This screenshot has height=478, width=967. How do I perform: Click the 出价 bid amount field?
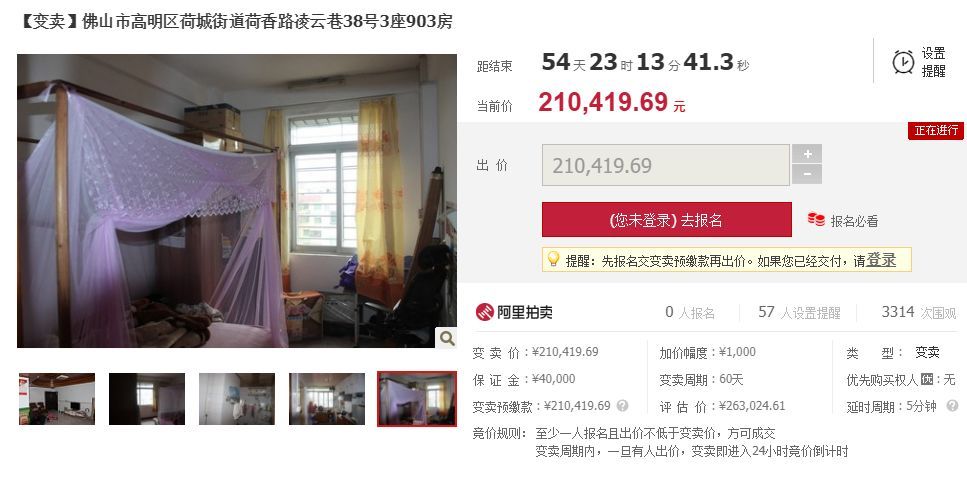pyautogui.click(x=665, y=165)
